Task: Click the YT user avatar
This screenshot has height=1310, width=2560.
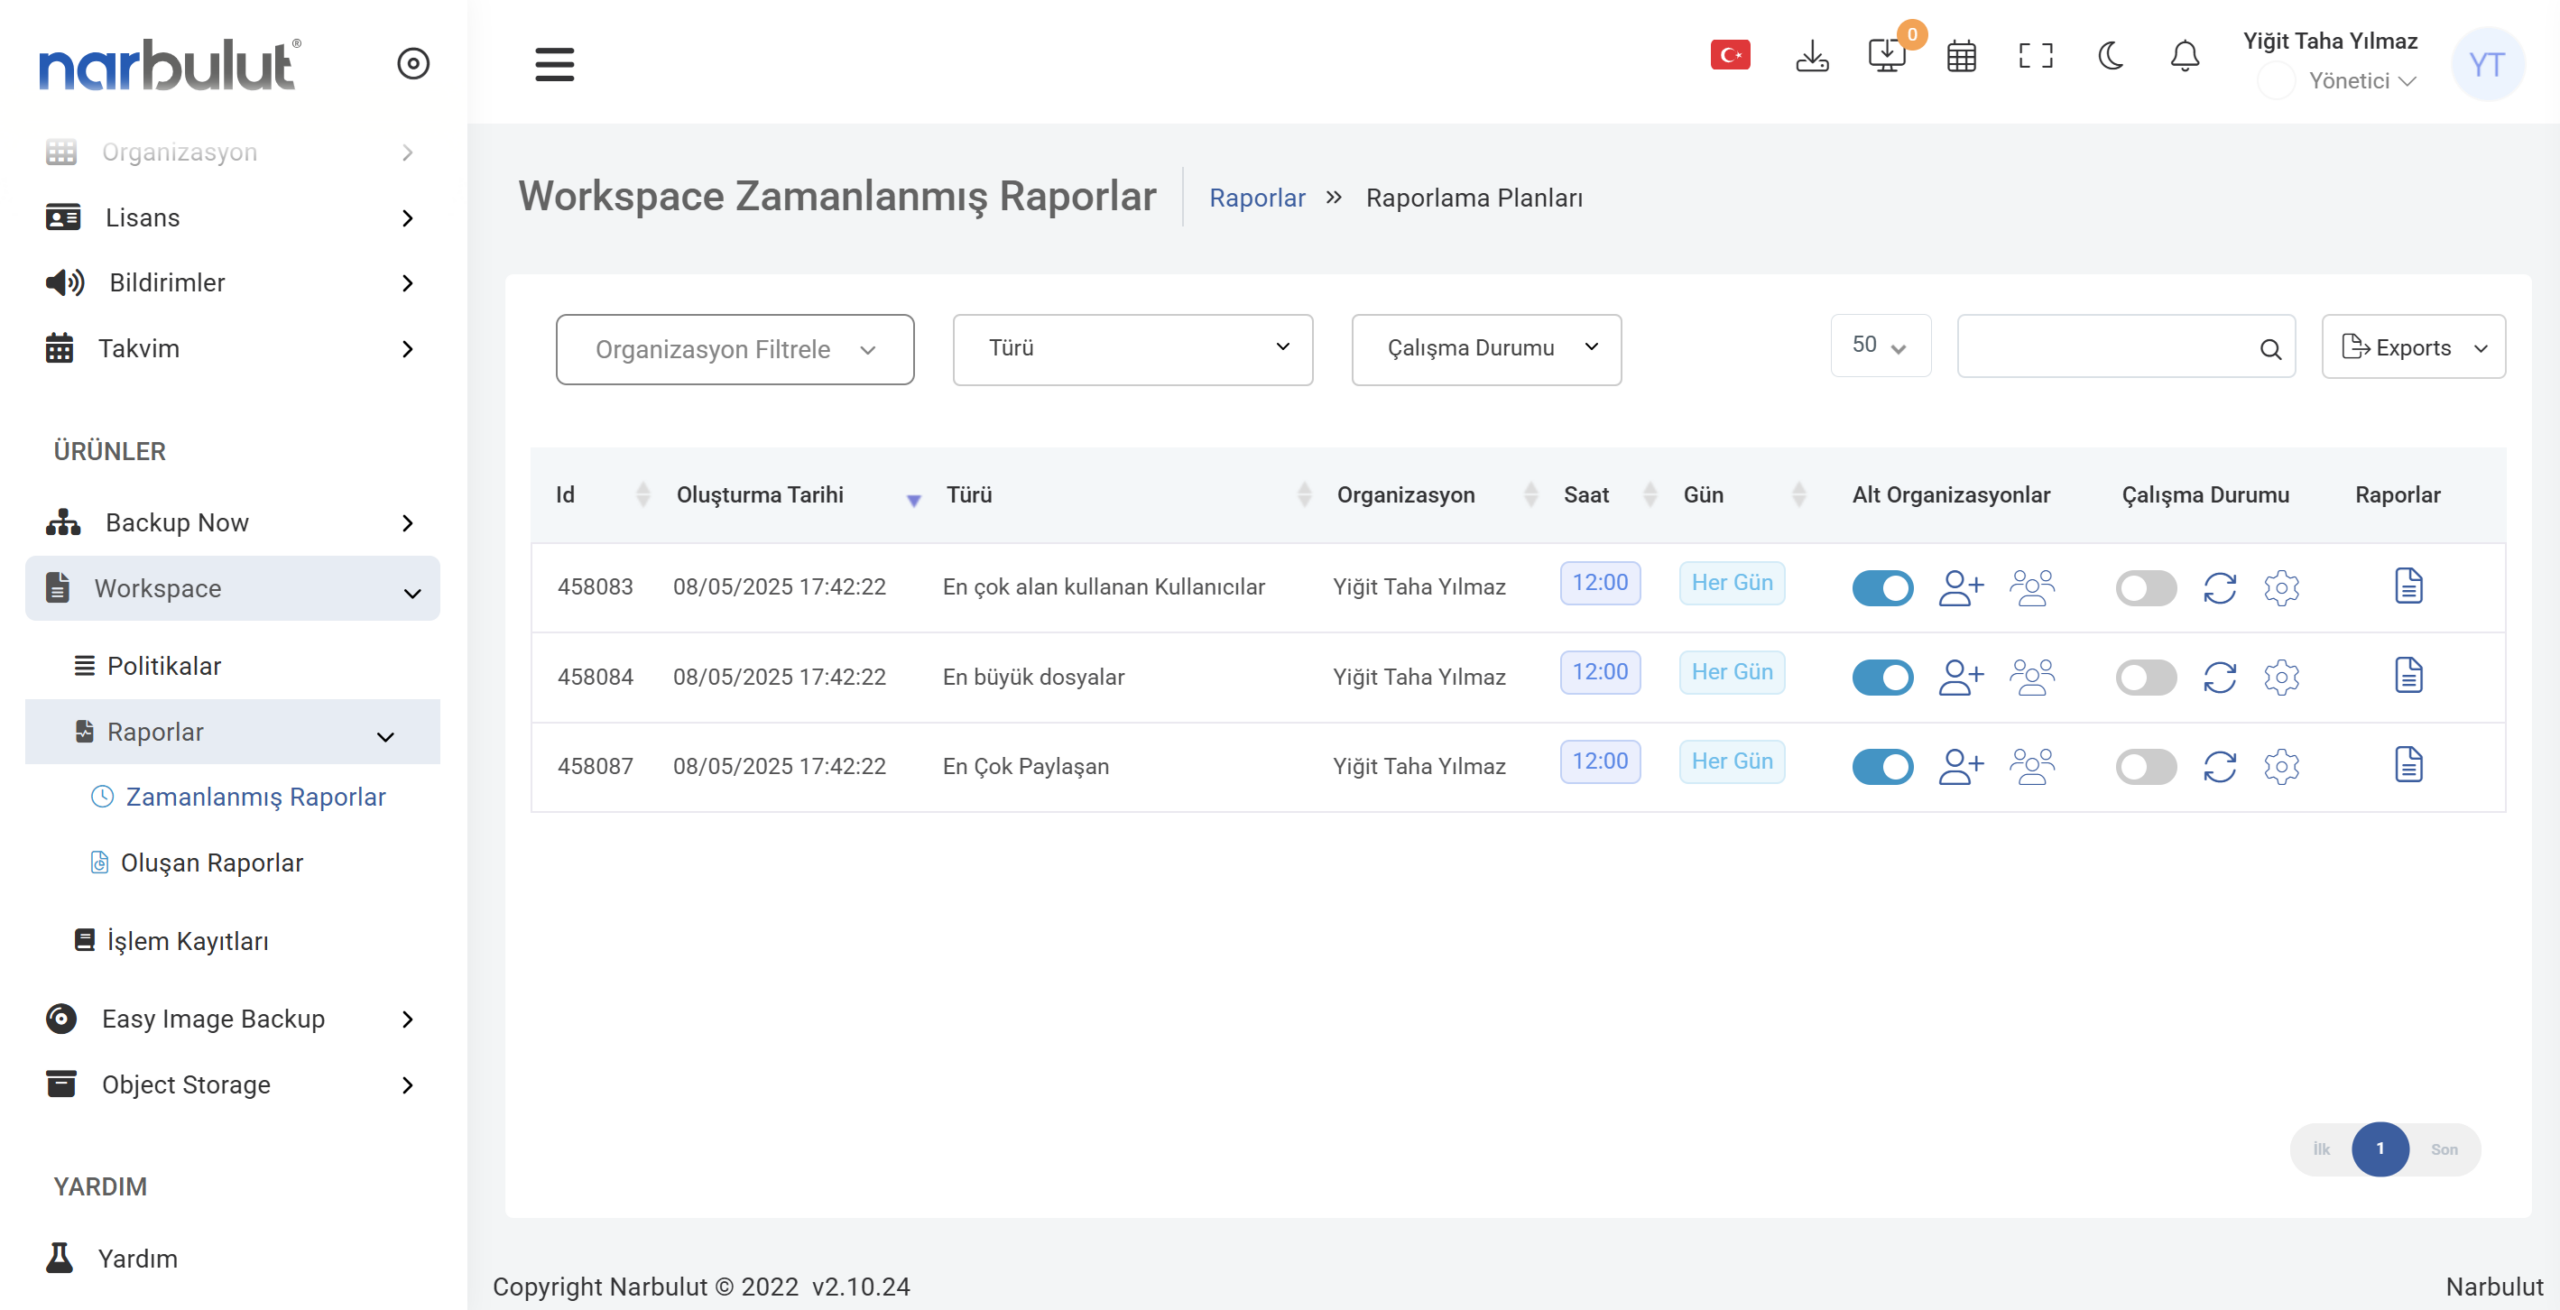Action: point(2487,64)
